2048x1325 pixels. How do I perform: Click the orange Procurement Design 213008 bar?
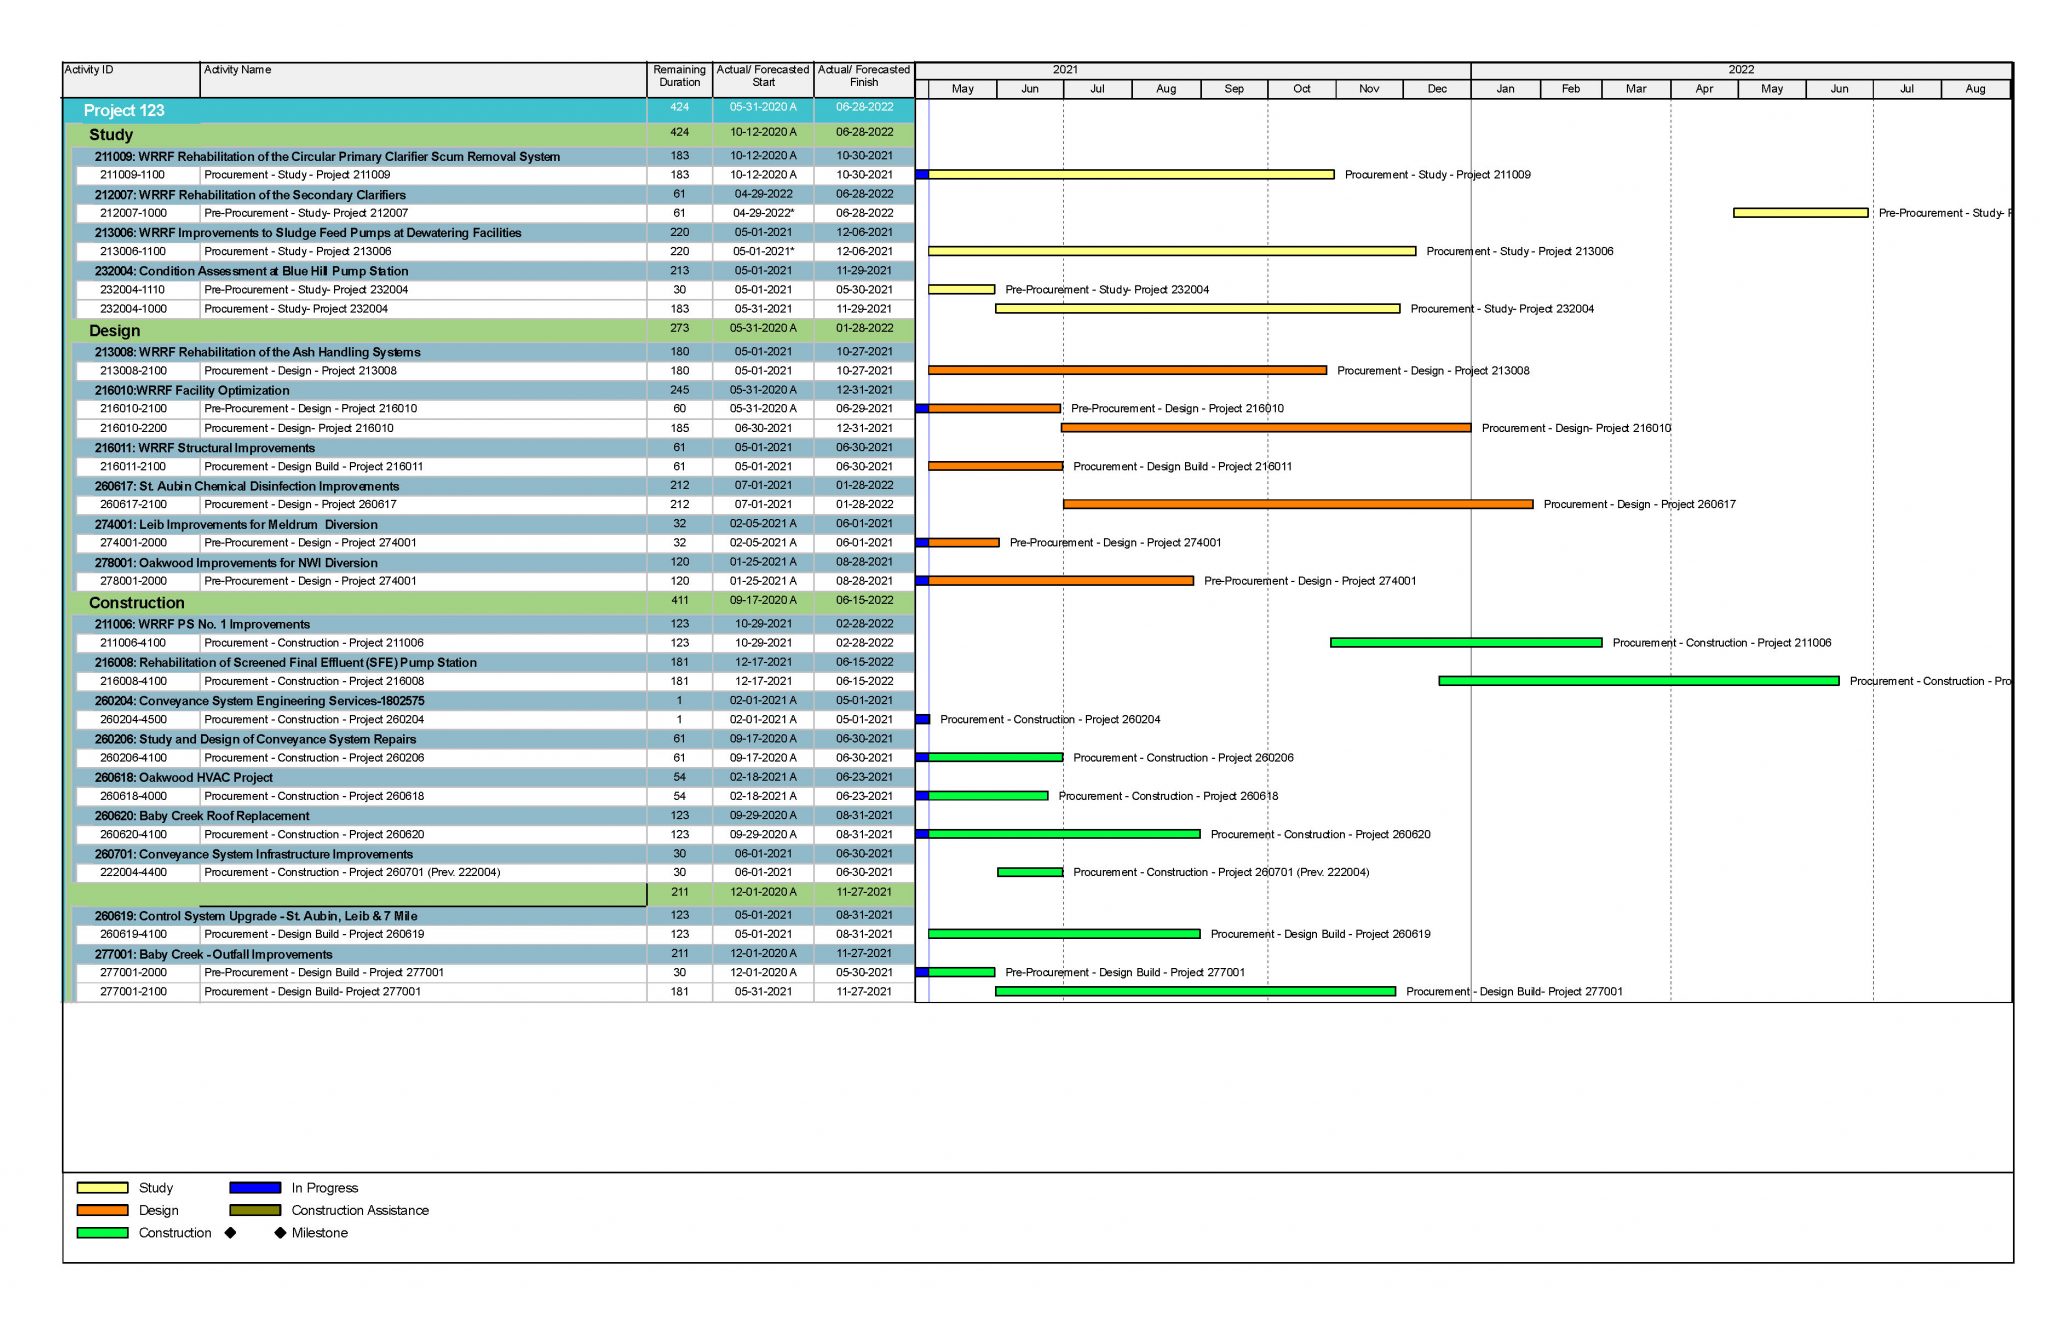[1127, 371]
